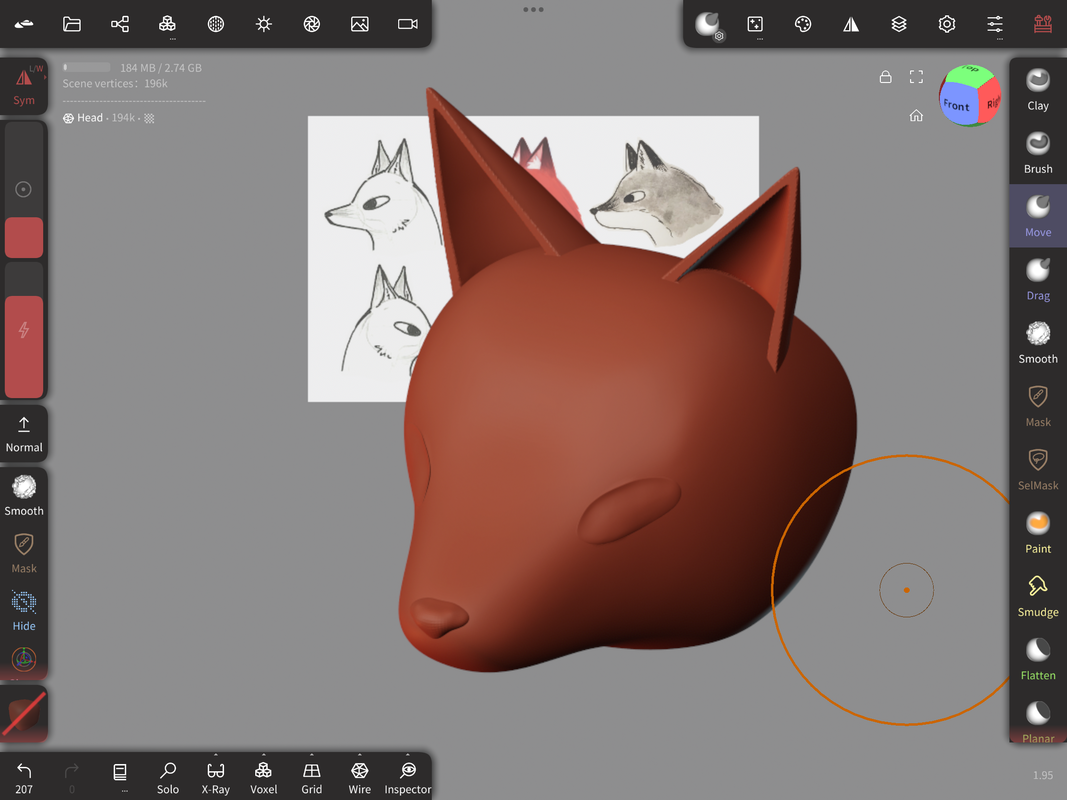Choose the Flatten brush
The height and width of the screenshot is (800, 1067).
click(1038, 659)
